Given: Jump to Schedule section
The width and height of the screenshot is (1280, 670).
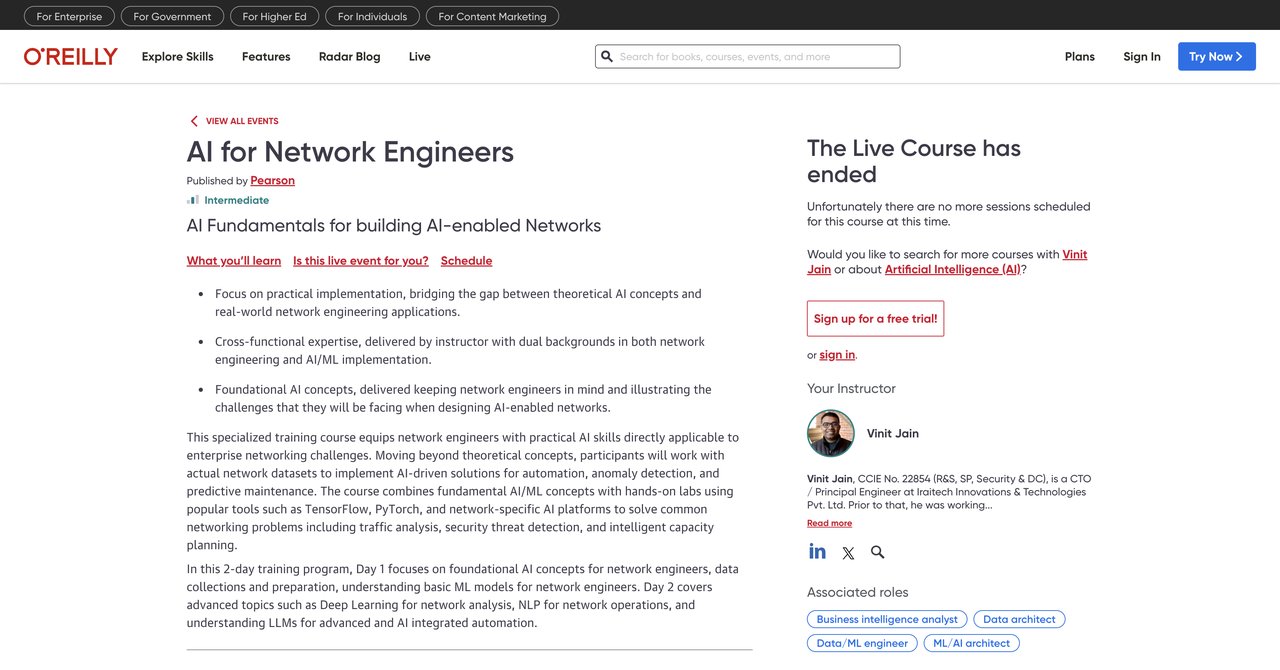Looking at the screenshot, I should click(x=467, y=261).
